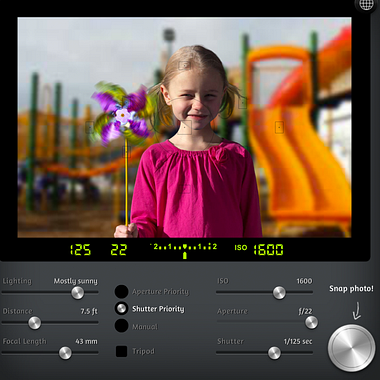Viewport: 380px width, 380px height.
Task: Click the Distance slider knob
Action: coord(34,323)
